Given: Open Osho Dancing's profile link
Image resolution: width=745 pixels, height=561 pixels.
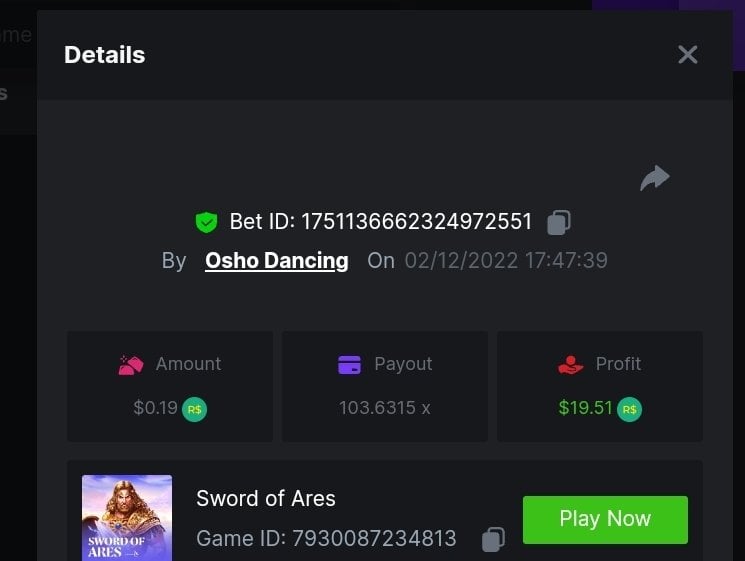Looking at the screenshot, I should point(277,261).
